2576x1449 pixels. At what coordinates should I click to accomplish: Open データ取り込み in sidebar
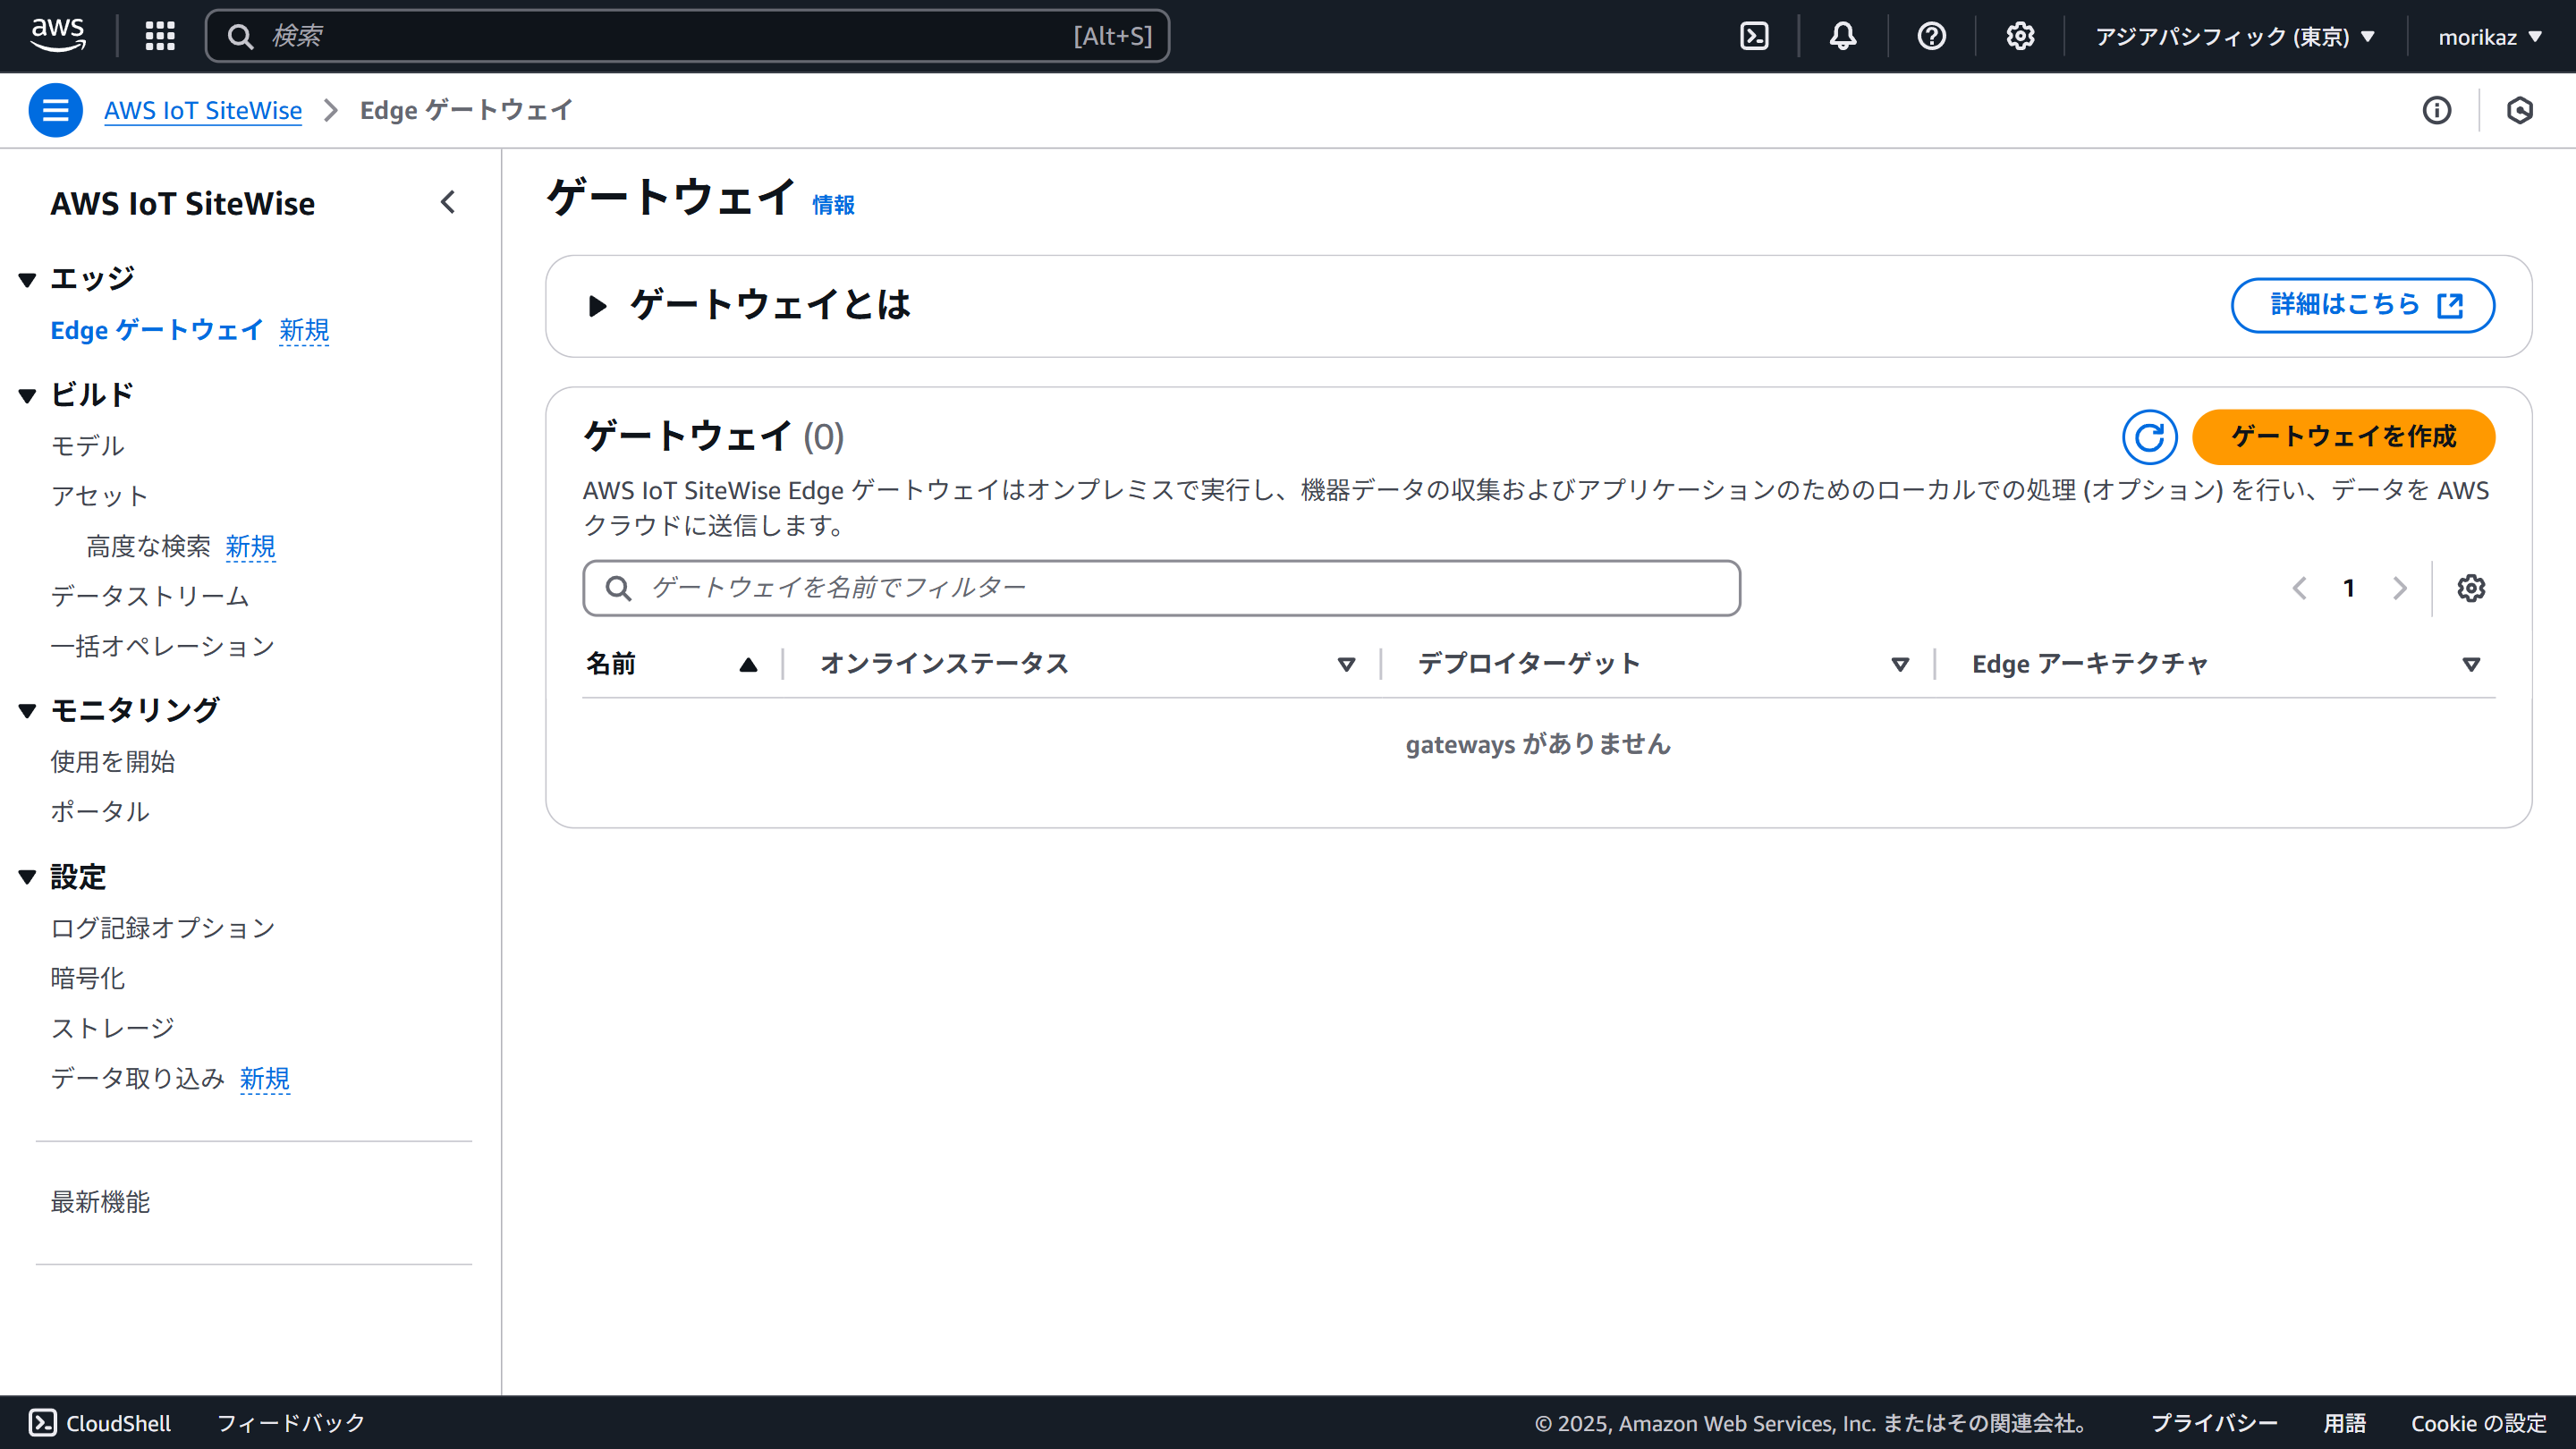tap(138, 1078)
